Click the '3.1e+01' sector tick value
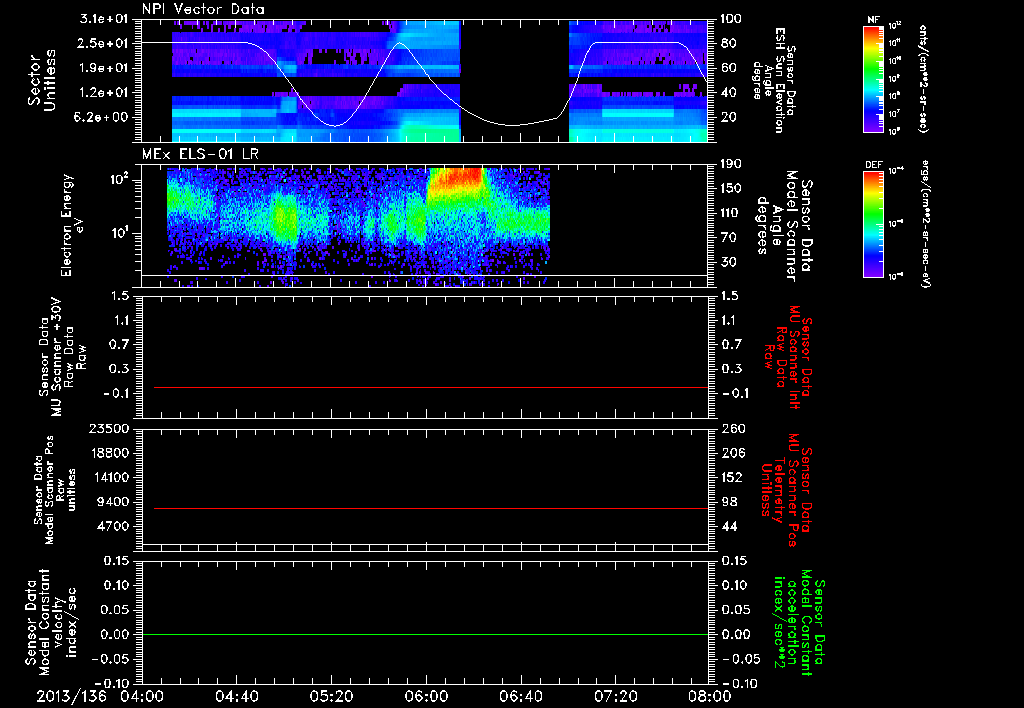The image size is (1024, 708). tap(104, 19)
